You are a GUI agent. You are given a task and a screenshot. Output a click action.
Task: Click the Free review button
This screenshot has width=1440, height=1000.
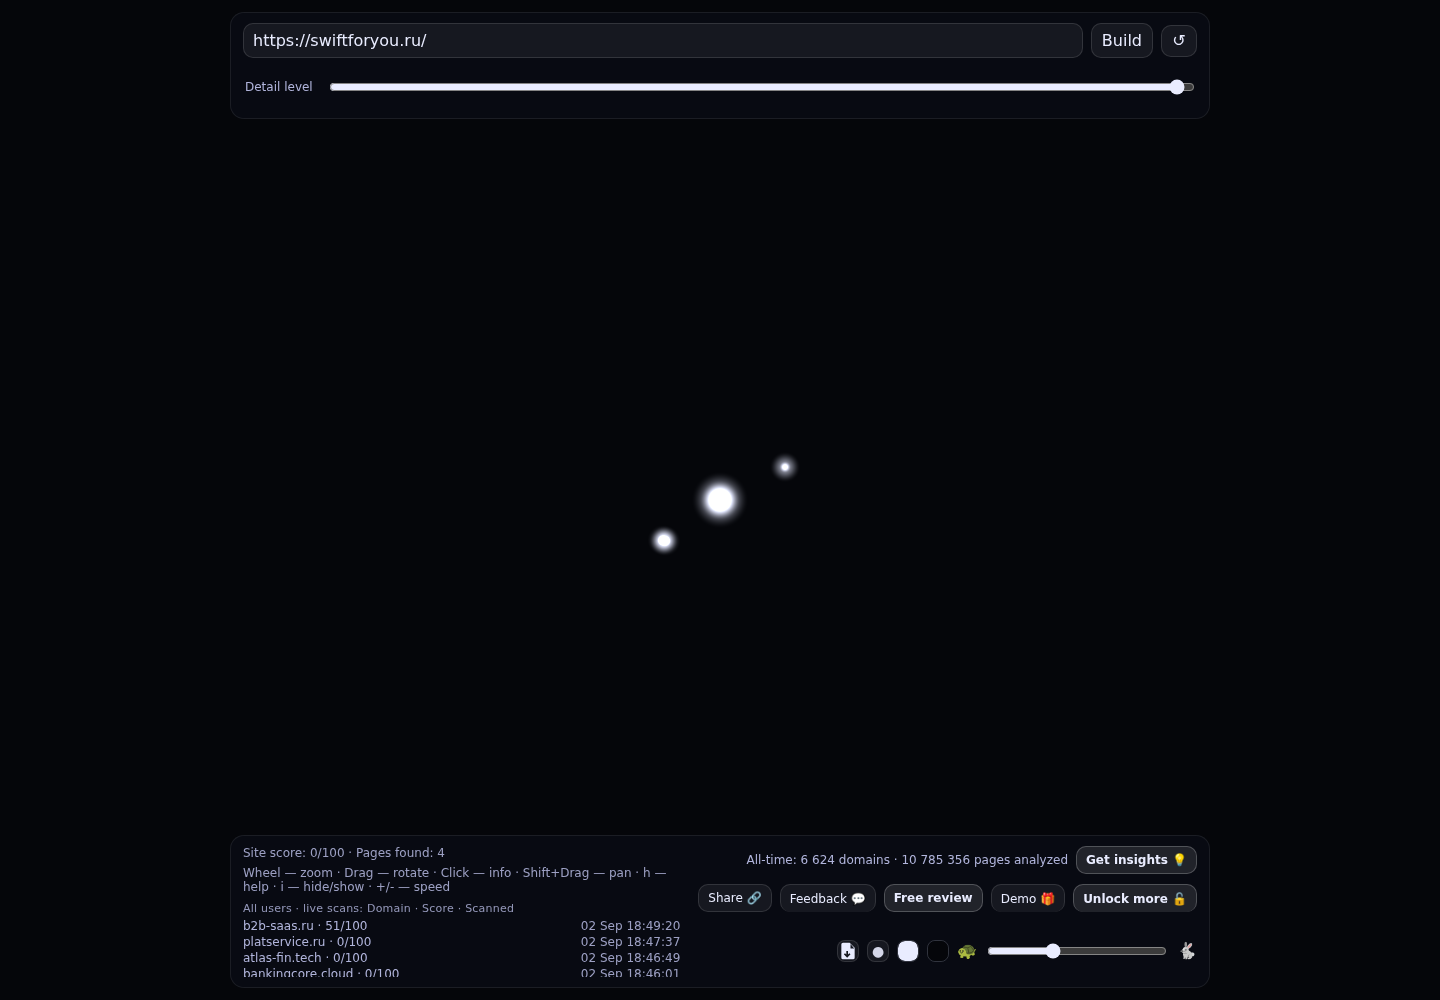click(933, 898)
